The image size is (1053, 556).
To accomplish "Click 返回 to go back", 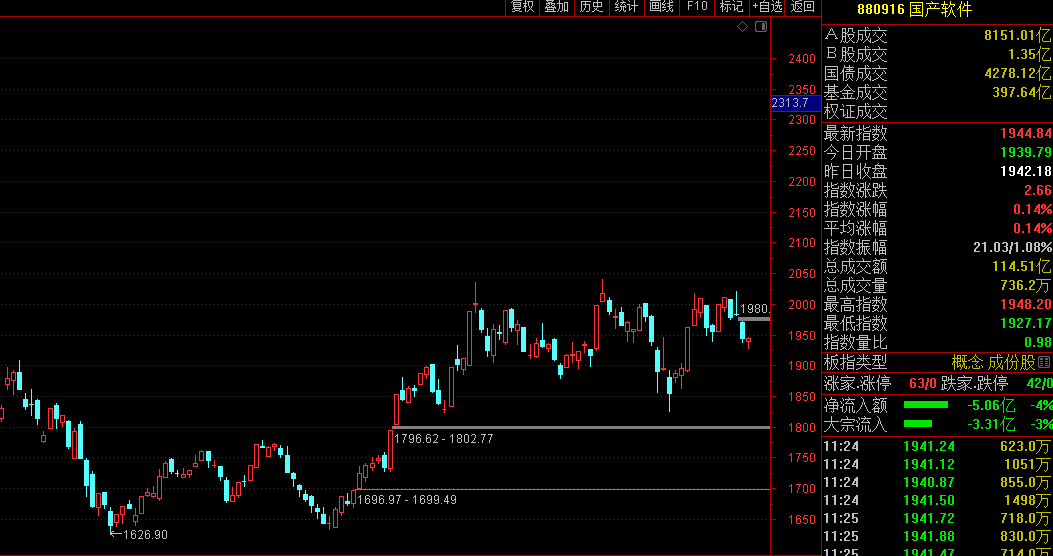I will [x=803, y=7].
